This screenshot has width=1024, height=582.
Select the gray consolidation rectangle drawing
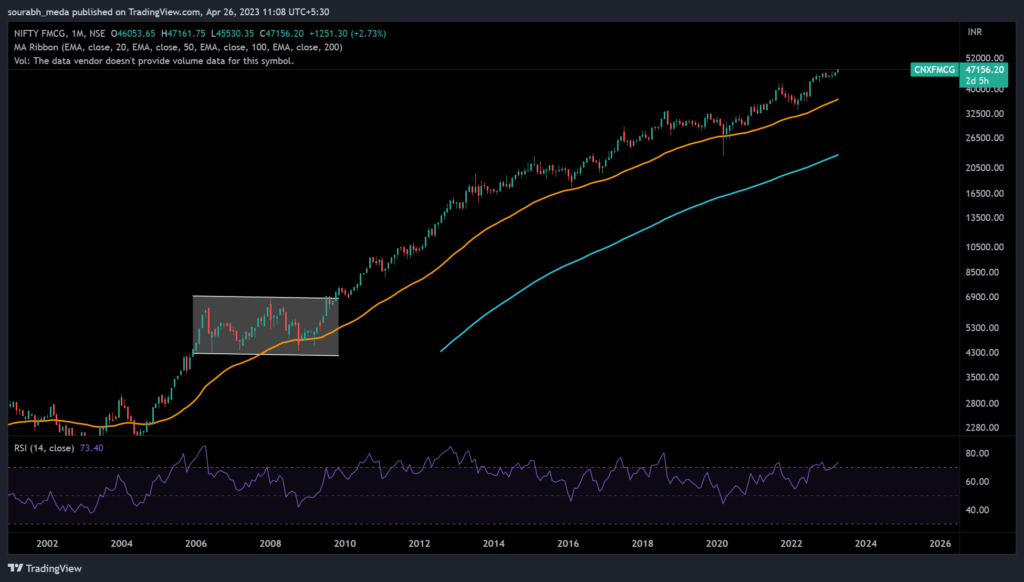click(266, 326)
